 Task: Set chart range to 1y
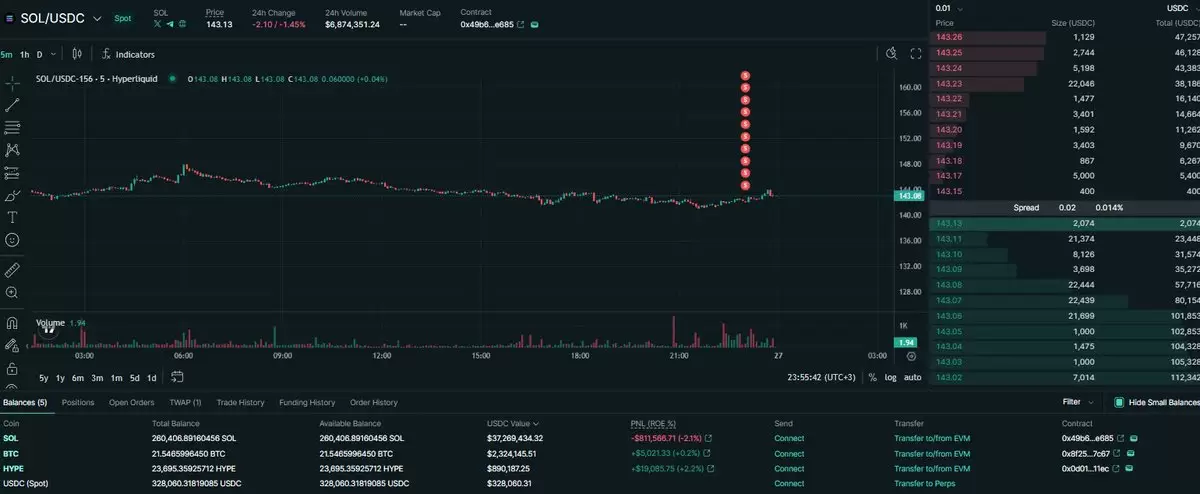[61, 377]
